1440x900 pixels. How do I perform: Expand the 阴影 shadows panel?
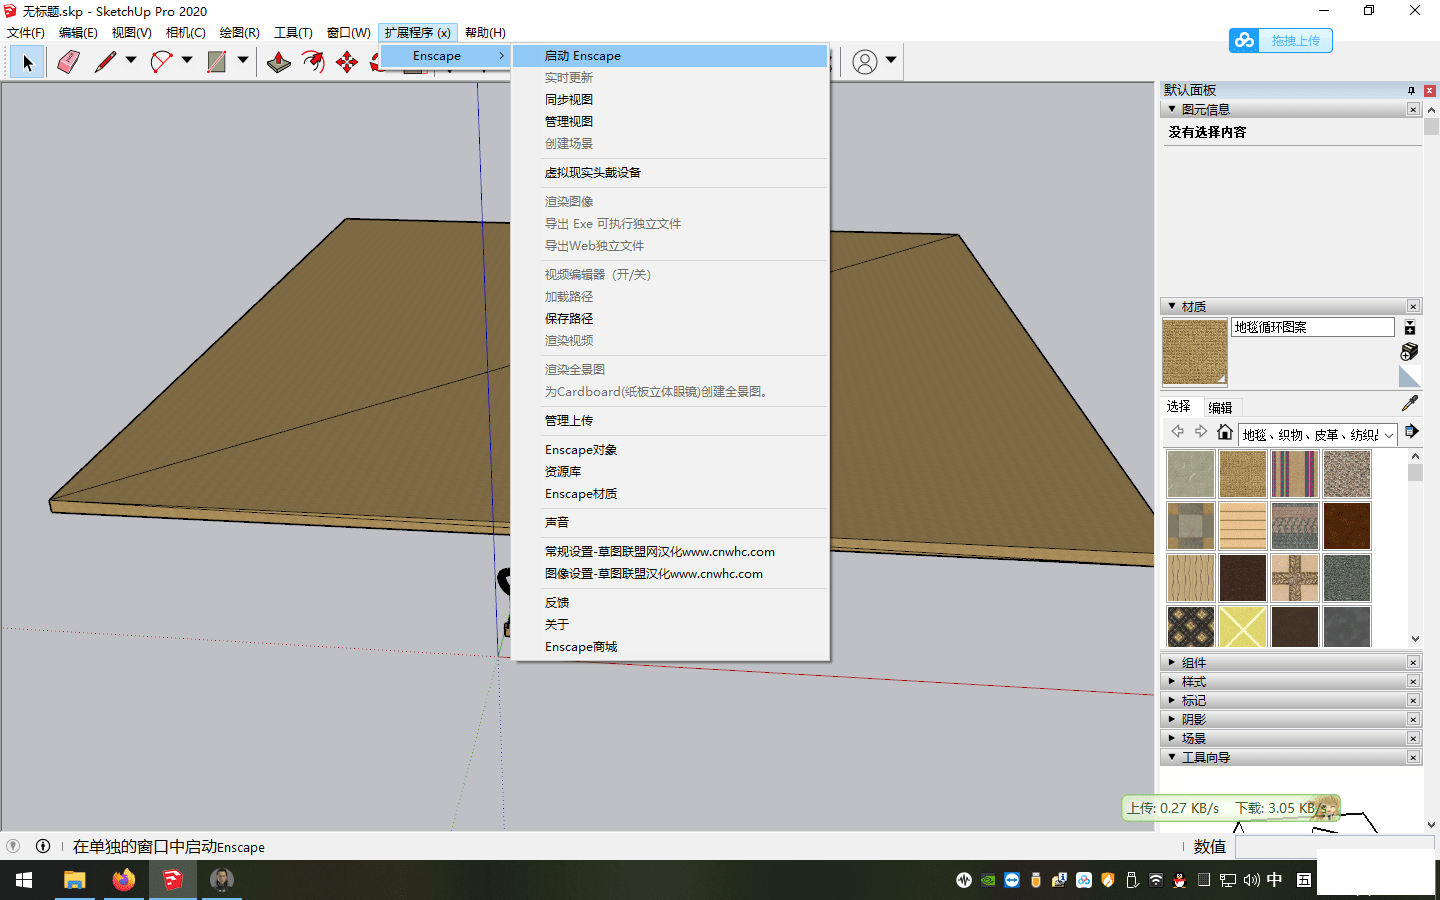point(1172,719)
